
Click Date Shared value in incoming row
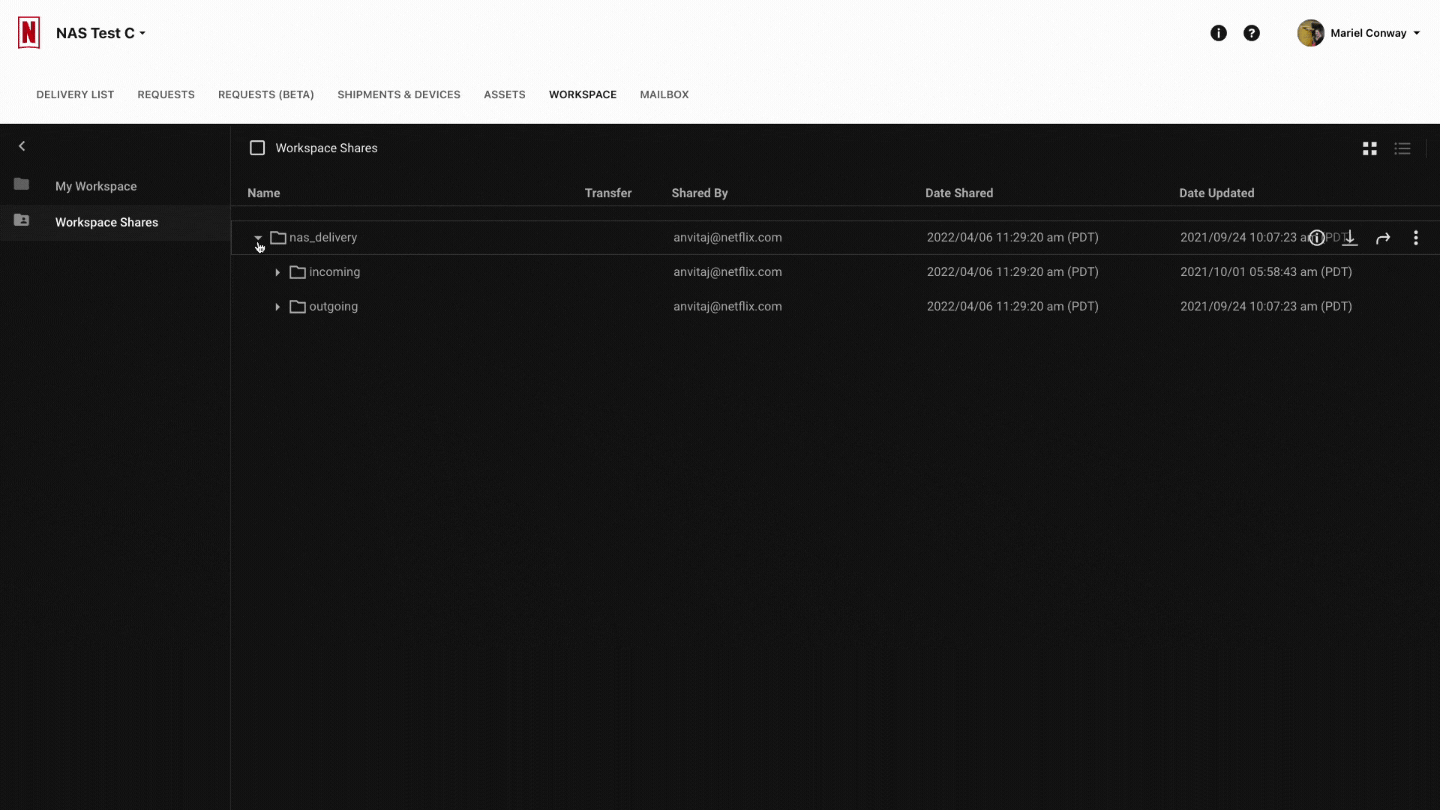[1012, 272]
